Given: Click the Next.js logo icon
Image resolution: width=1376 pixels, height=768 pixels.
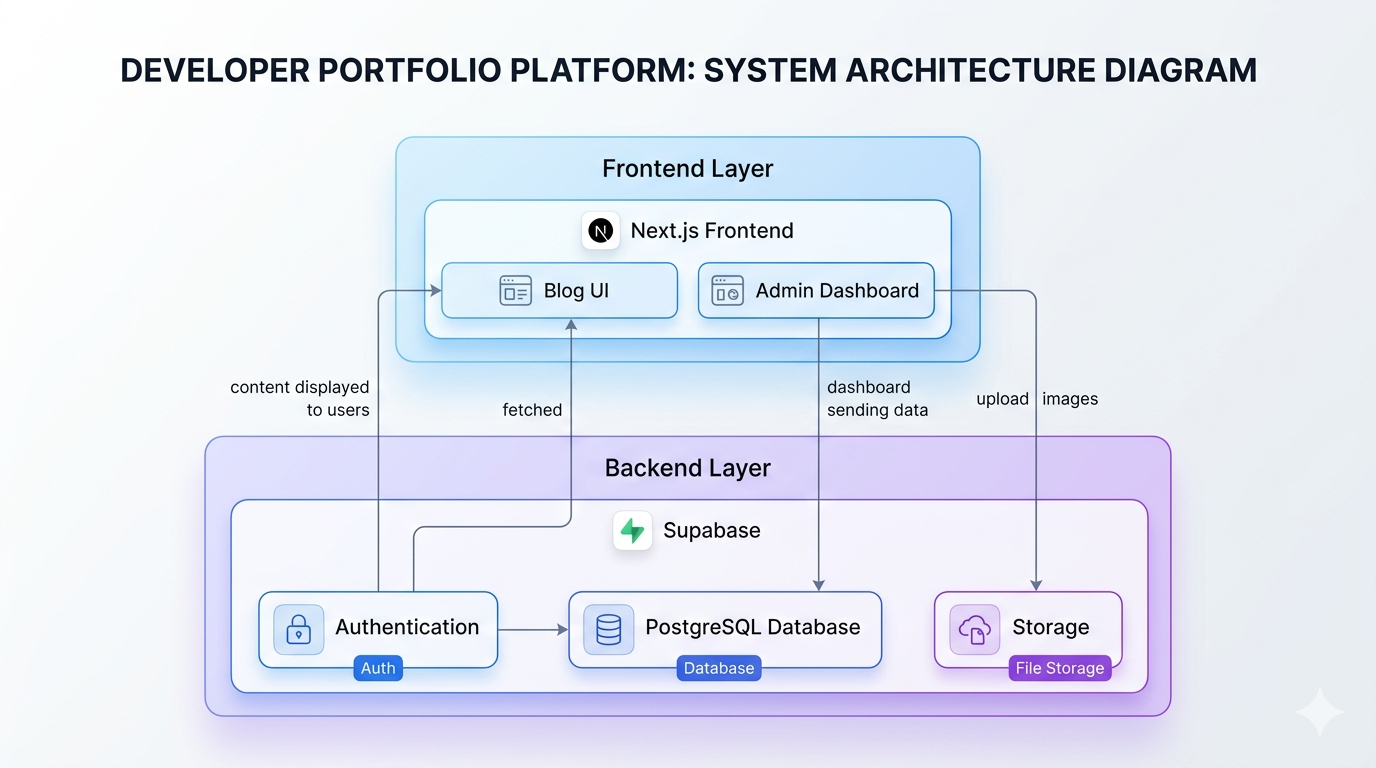Looking at the screenshot, I should (600, 231).
